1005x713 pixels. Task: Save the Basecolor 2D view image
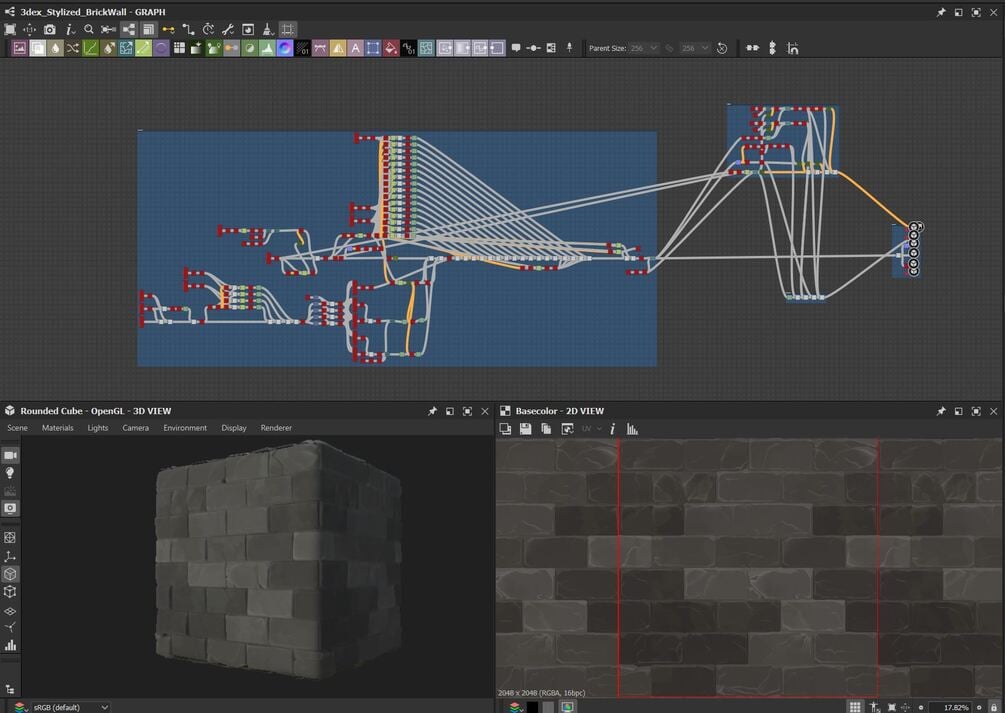[526, 429]
